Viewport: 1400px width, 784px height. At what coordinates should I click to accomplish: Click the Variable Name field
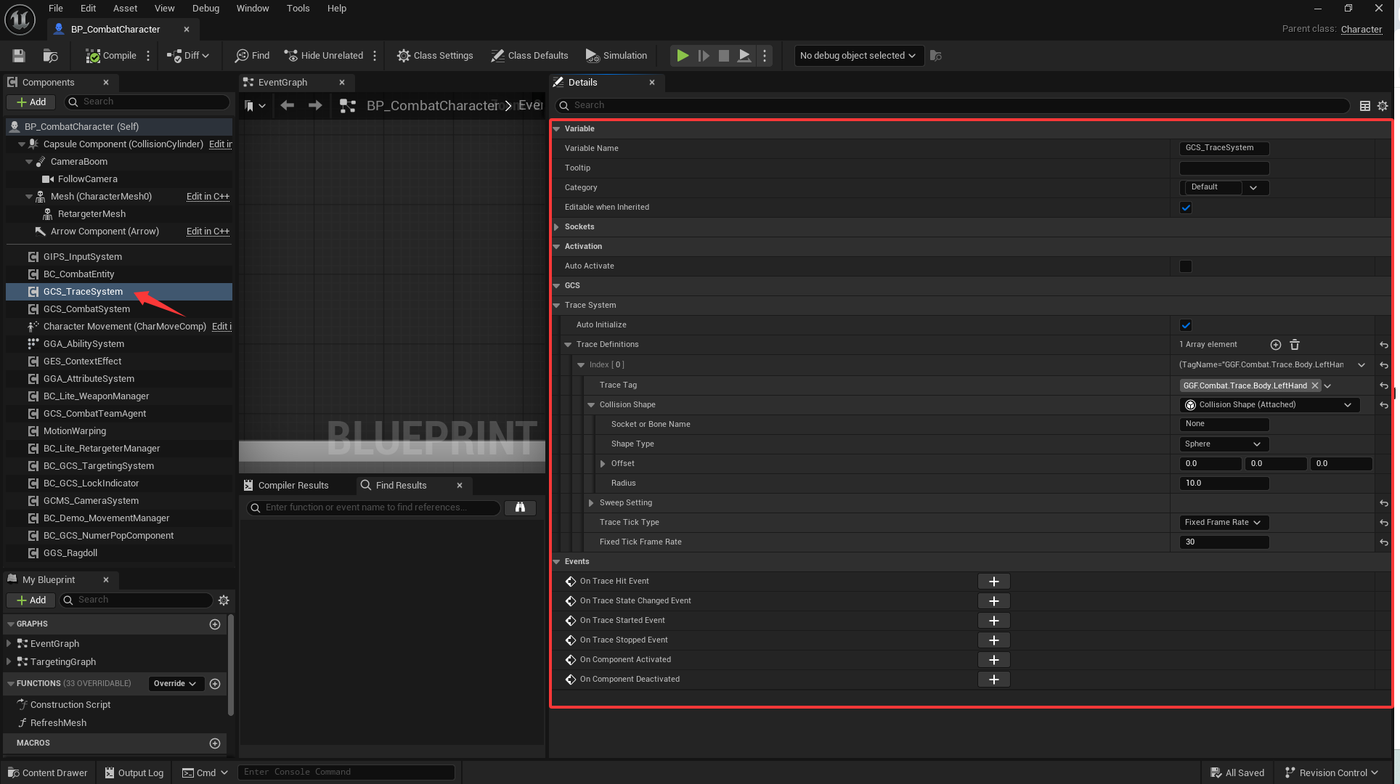[x=1224, y=148]
